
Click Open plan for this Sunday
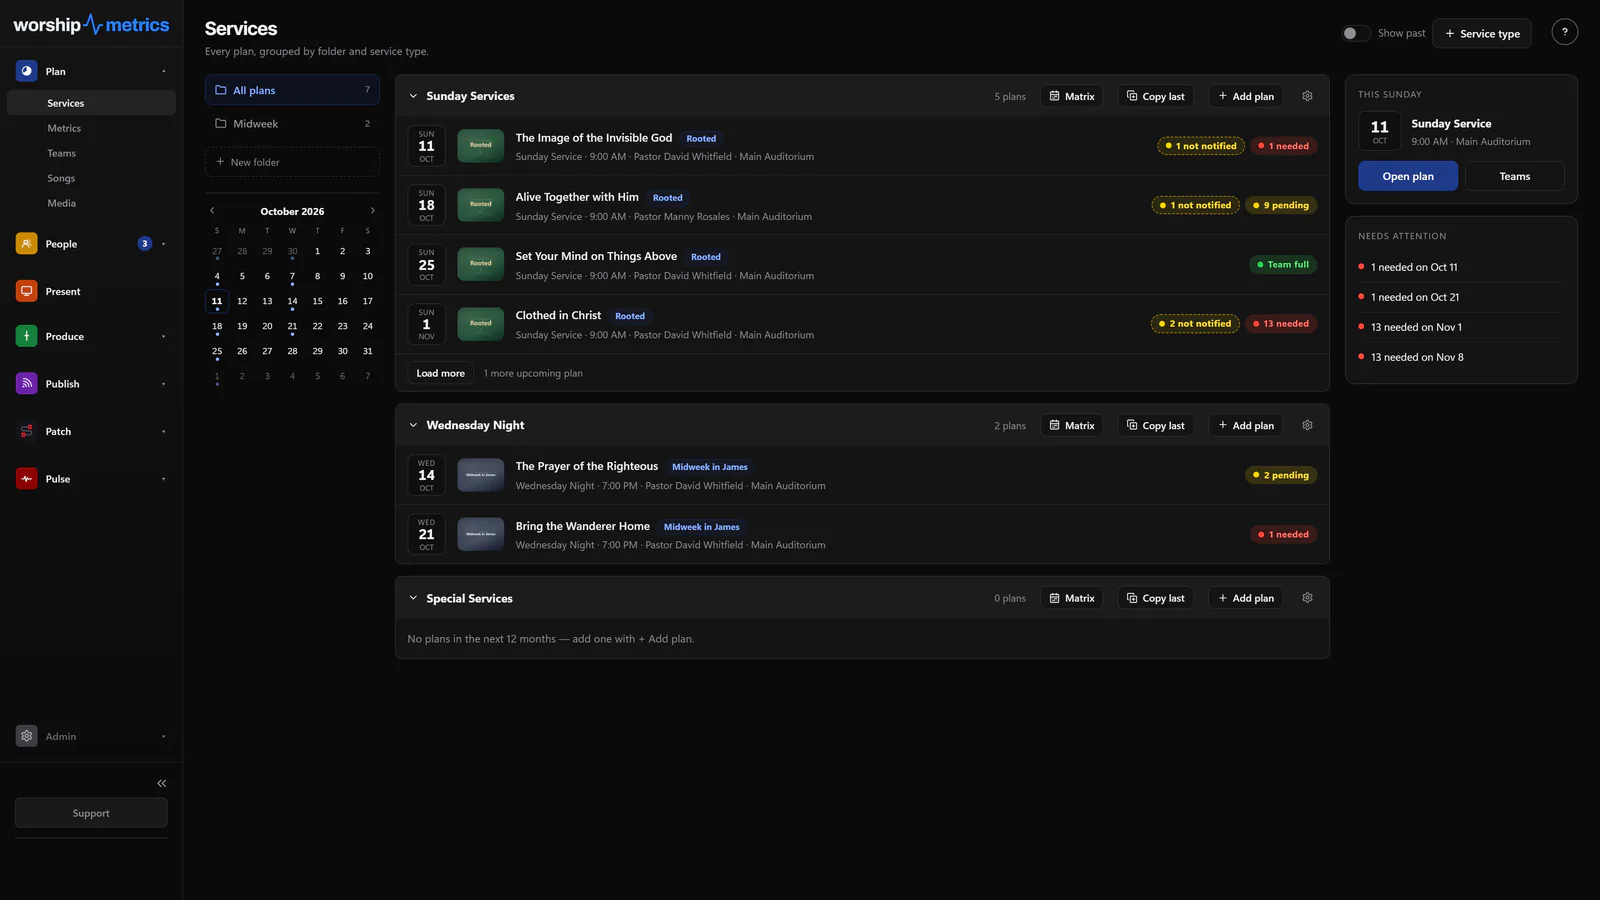(1408, 176)
